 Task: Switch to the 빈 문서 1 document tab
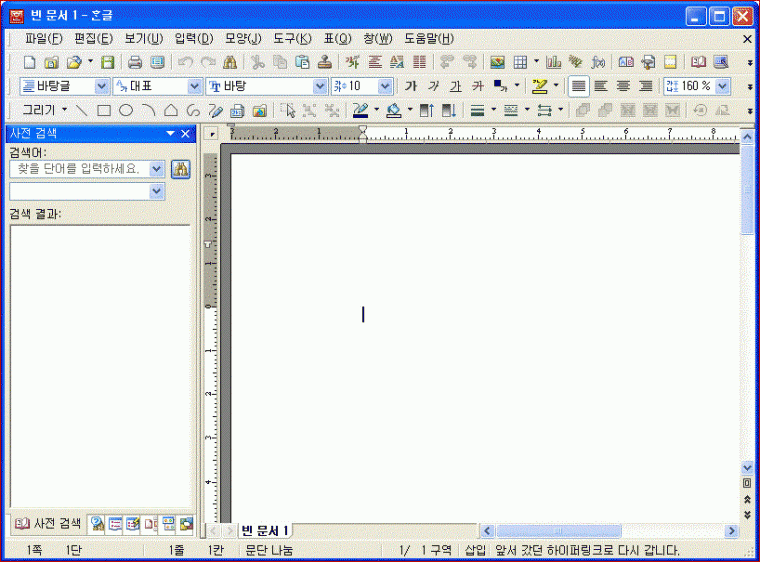pos(265,530)
